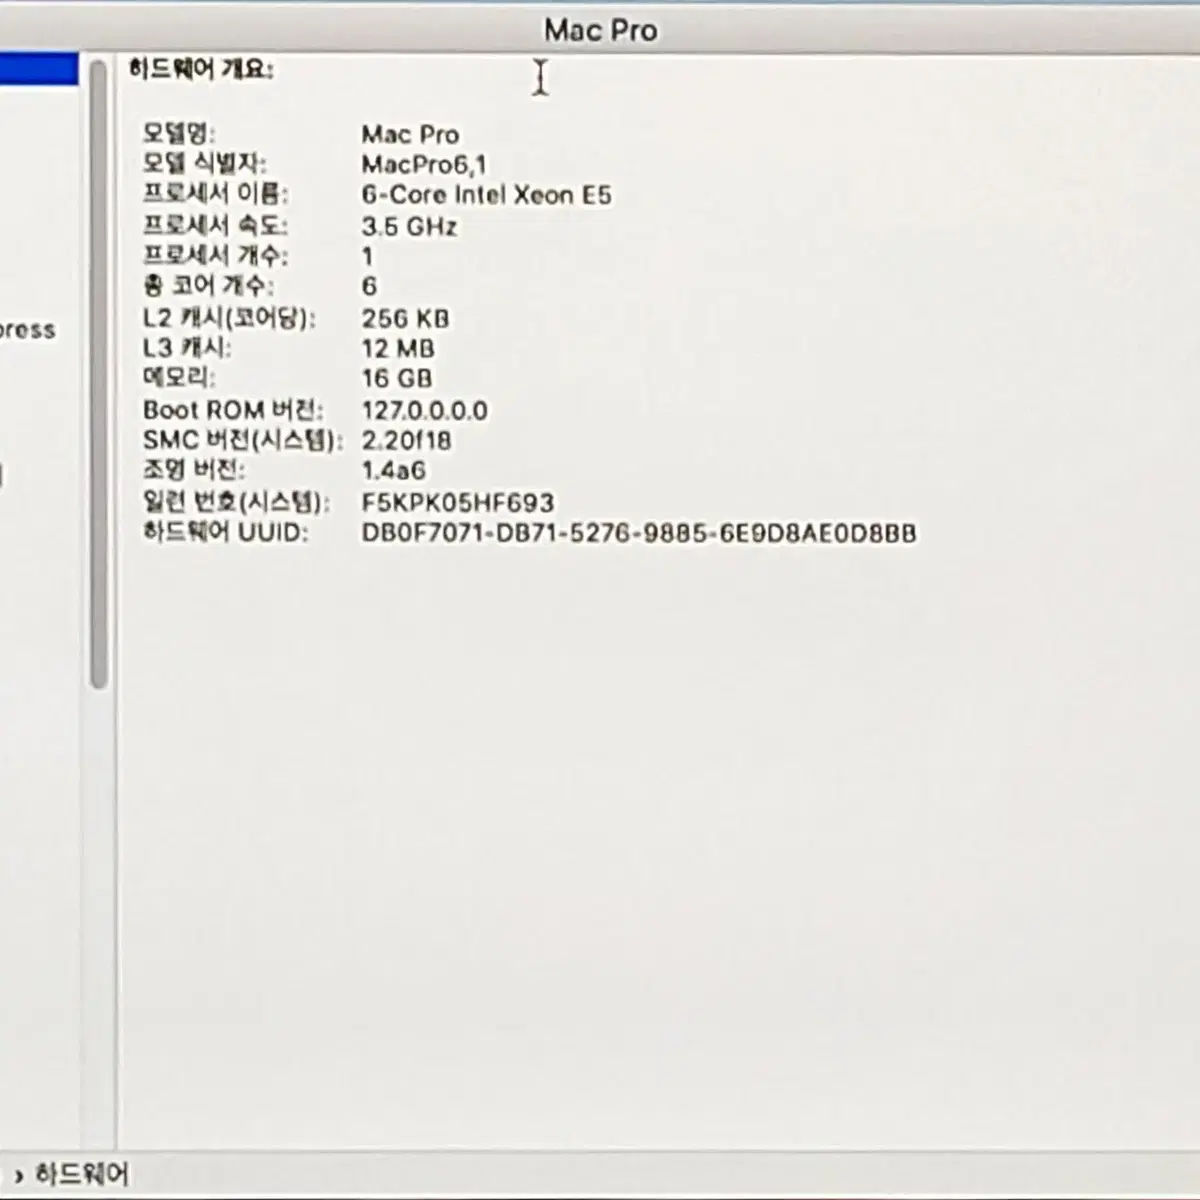Screen dimensions: 1200x1200
Task: Select Boot ROM version 127.0.0.0.0
Action: pos(425,410)
